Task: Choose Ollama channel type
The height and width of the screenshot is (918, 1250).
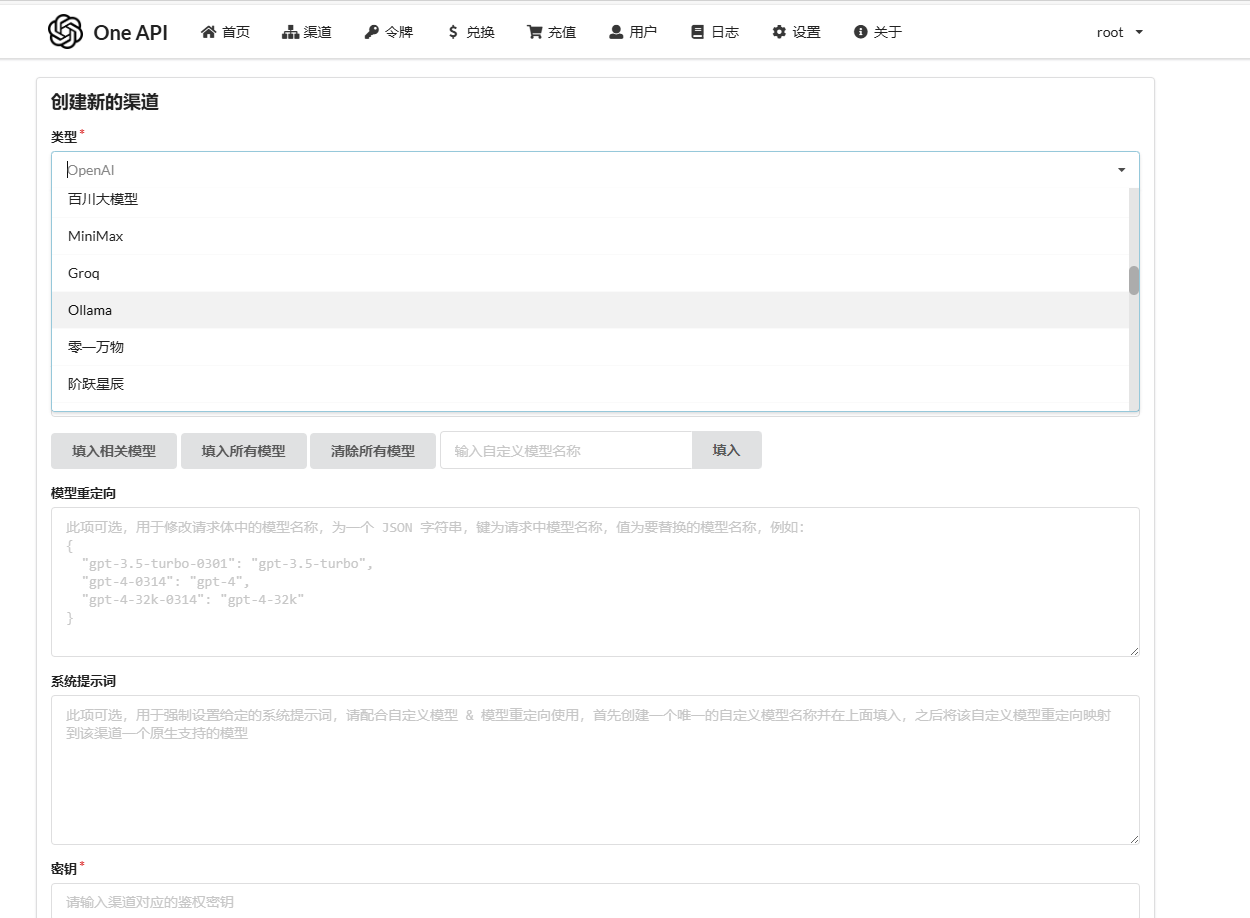Action: (590, 310)
